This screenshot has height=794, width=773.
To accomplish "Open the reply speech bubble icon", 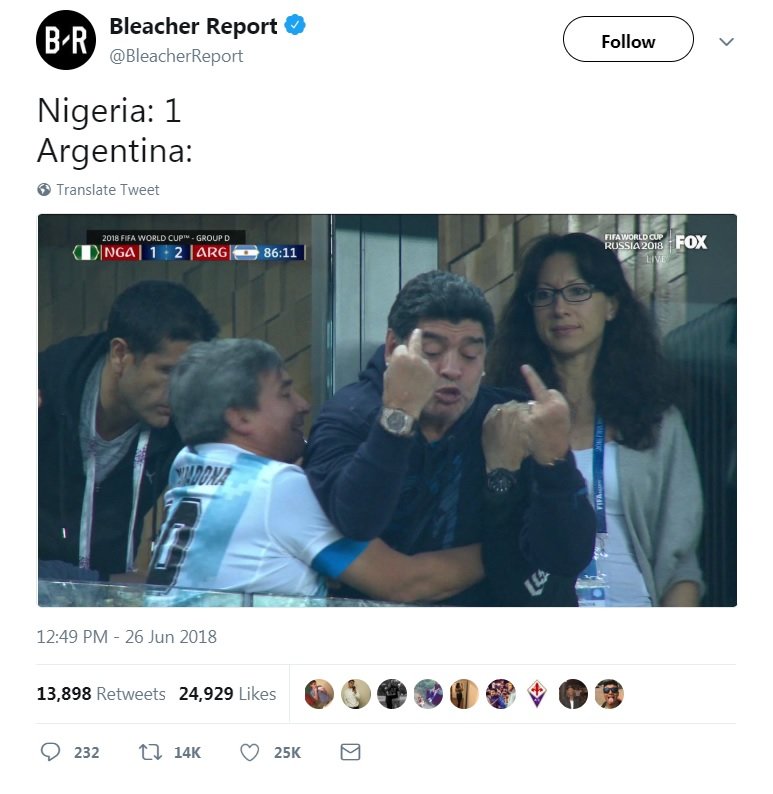I will point(50,752).
